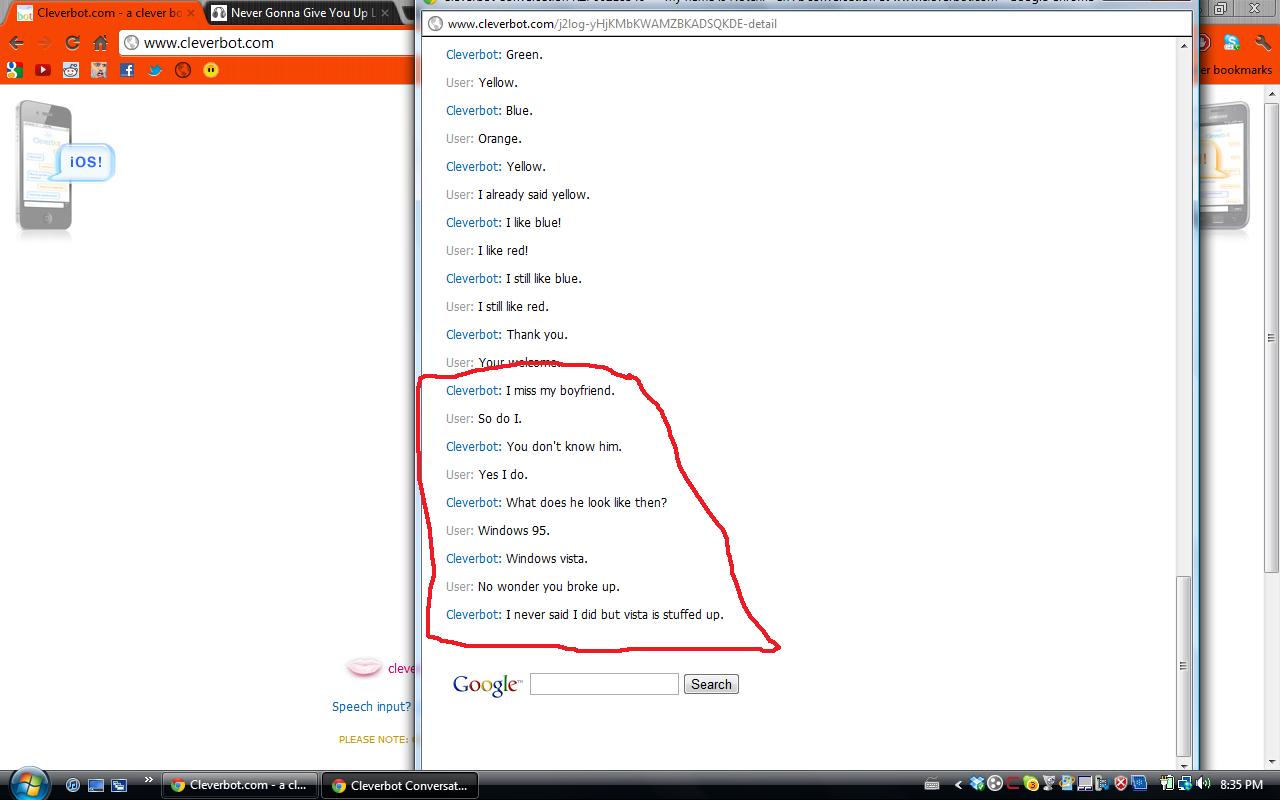Click the reload page button
Image resolution: width=1280 pixels, height=800 pixels.
pos(72,43)
